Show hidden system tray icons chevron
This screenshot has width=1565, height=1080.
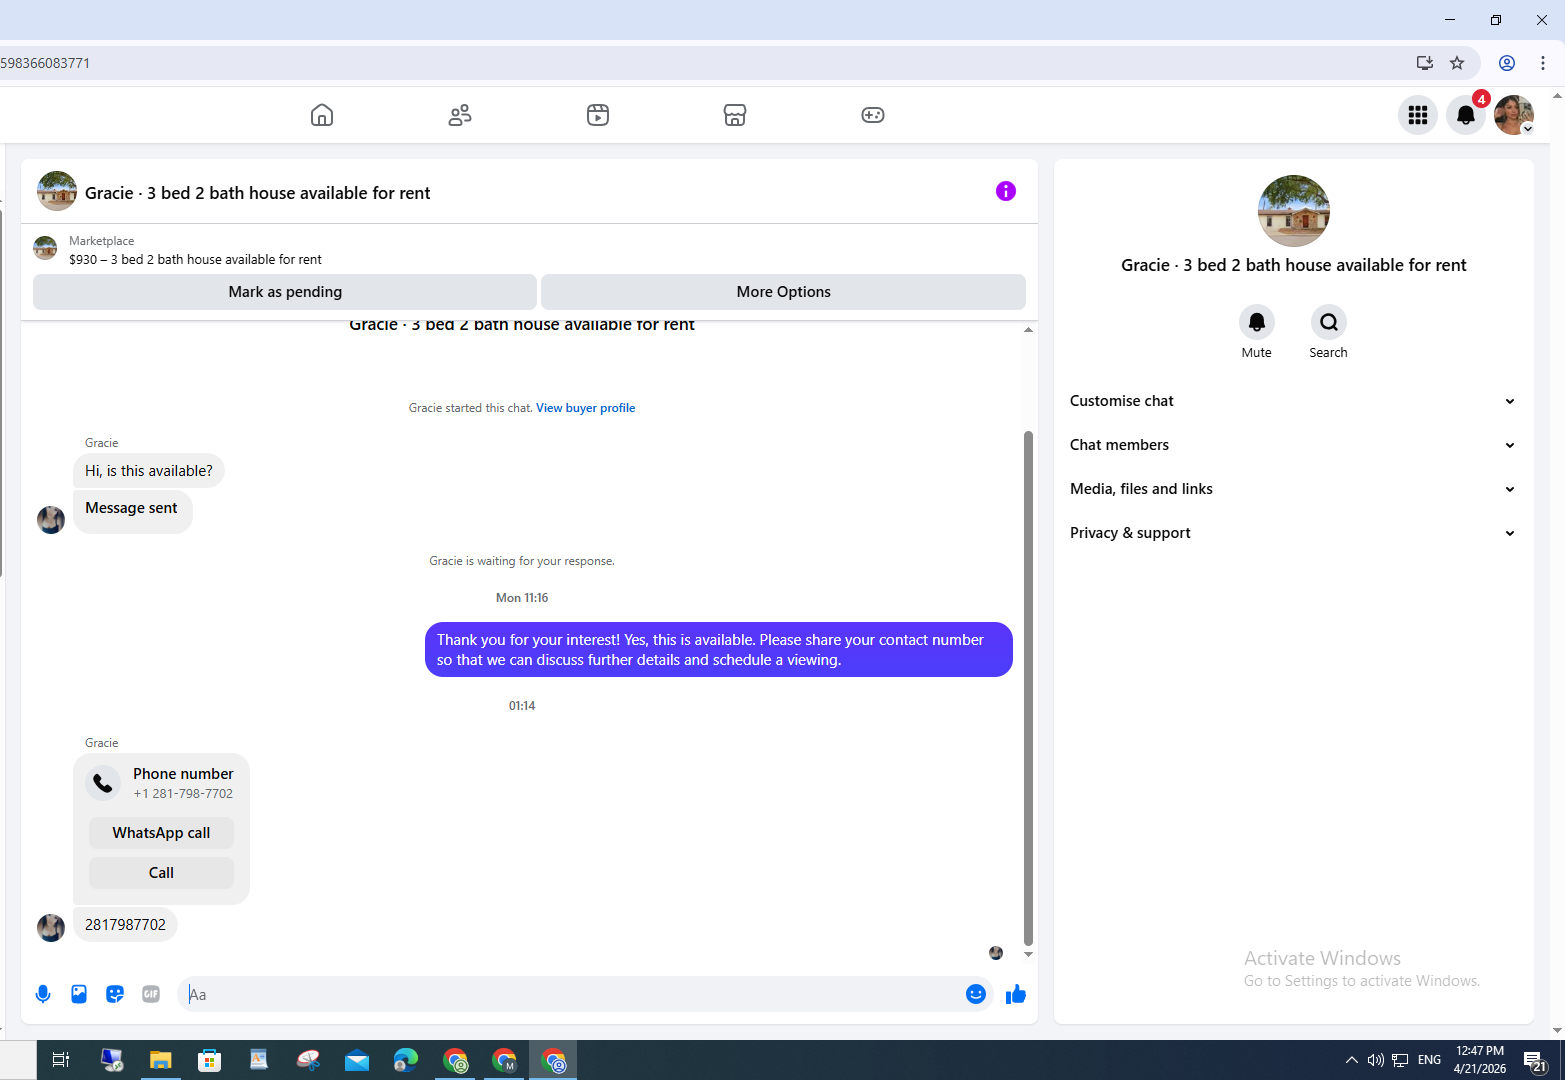1352,1060
